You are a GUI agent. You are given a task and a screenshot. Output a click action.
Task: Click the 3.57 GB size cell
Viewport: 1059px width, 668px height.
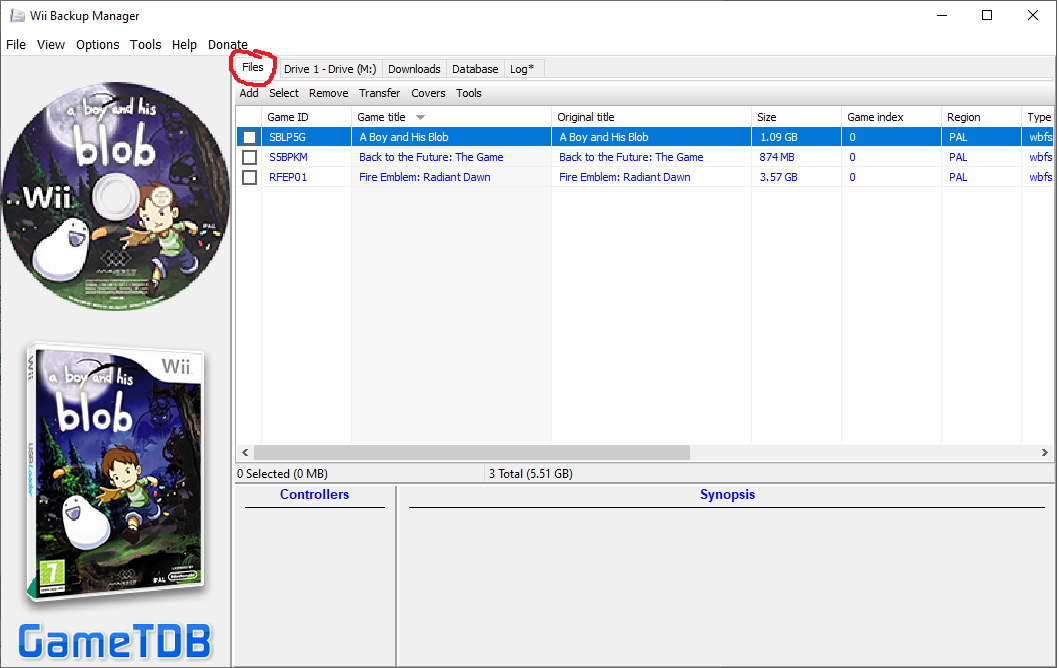point(778,178)
